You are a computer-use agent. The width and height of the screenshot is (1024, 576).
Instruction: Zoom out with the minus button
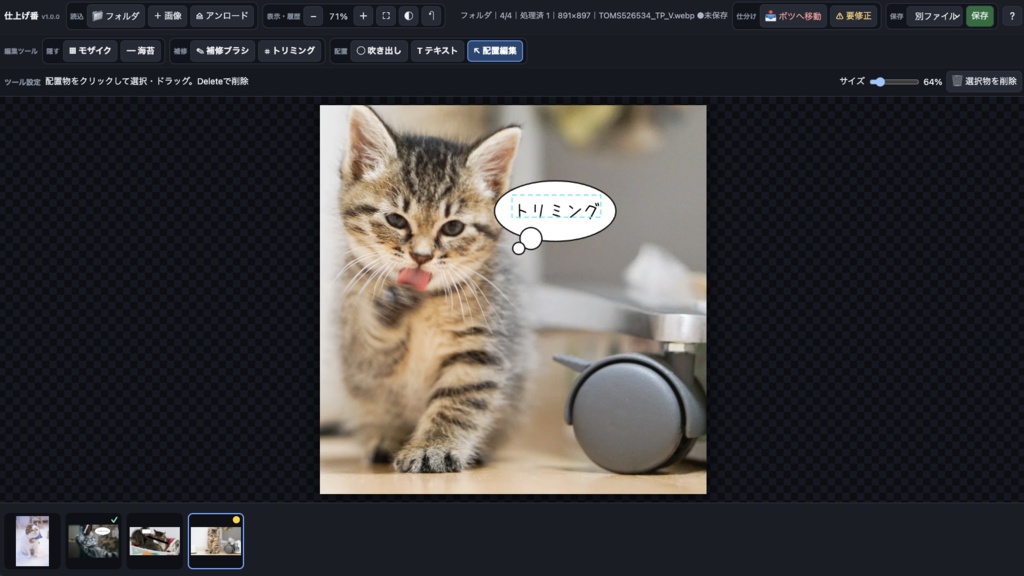[313, 16]
